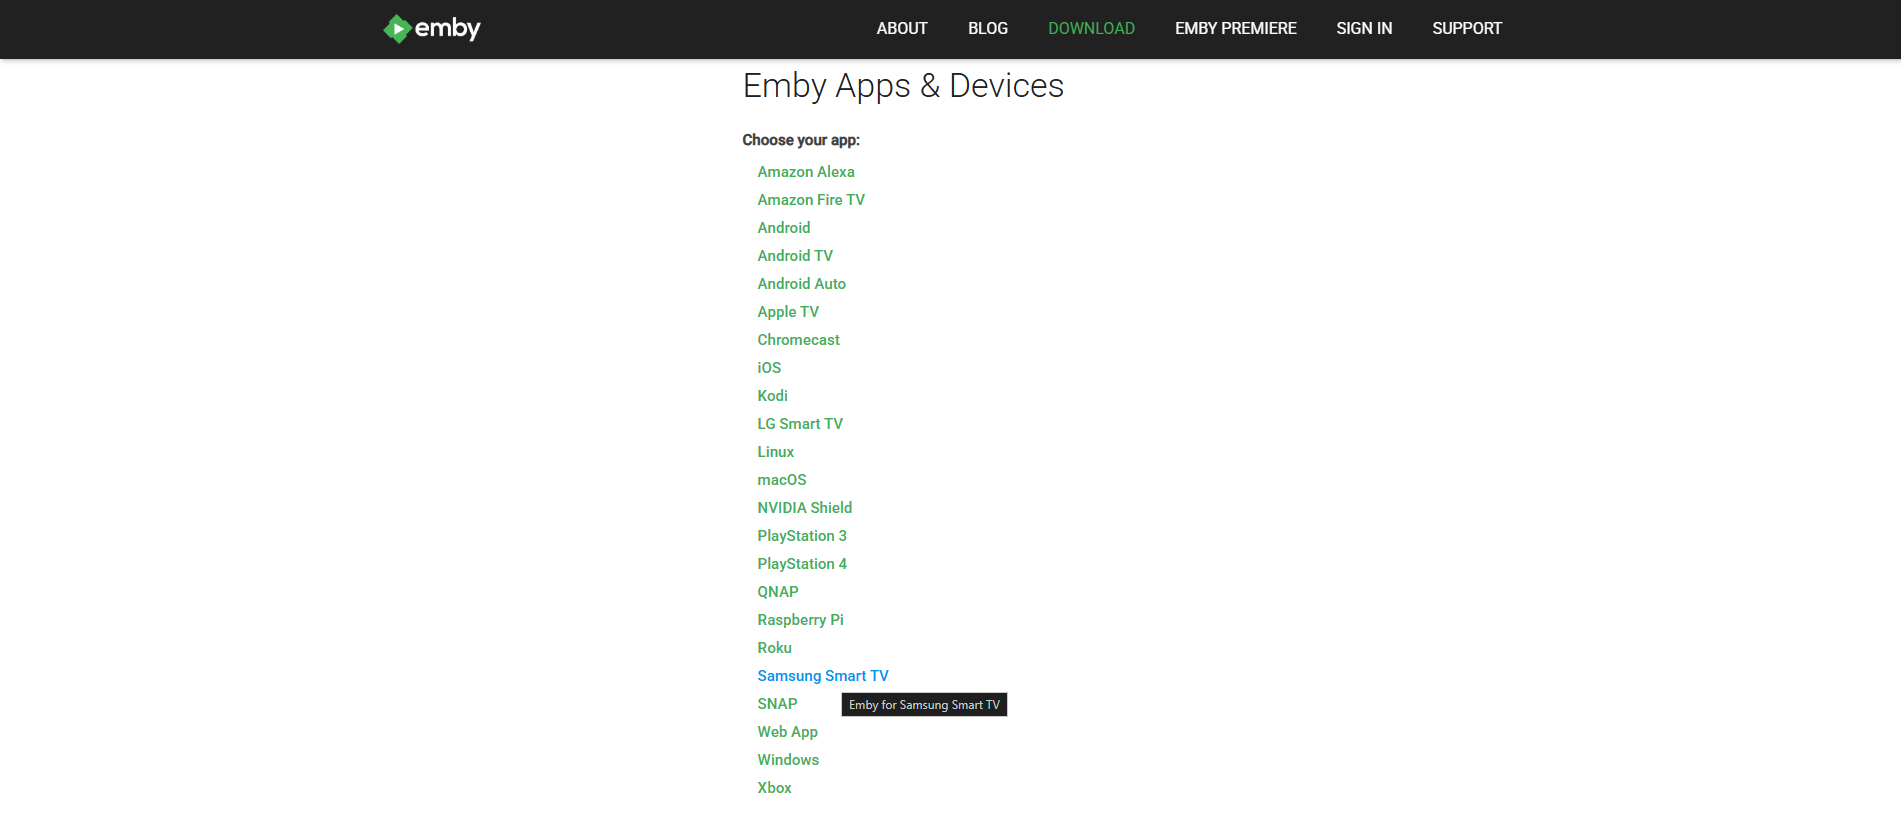The width and height of the screenshot is (1901, 836).
Task: Open the Windows download link
Action: [788, 760]
